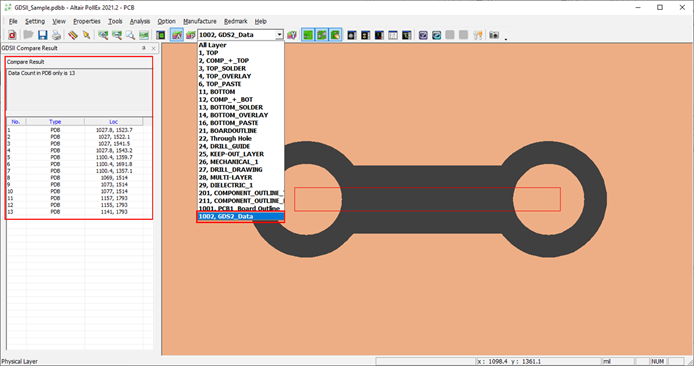Sort by the 'No.' column header
The image size is (694, 366).
(16, 122)
